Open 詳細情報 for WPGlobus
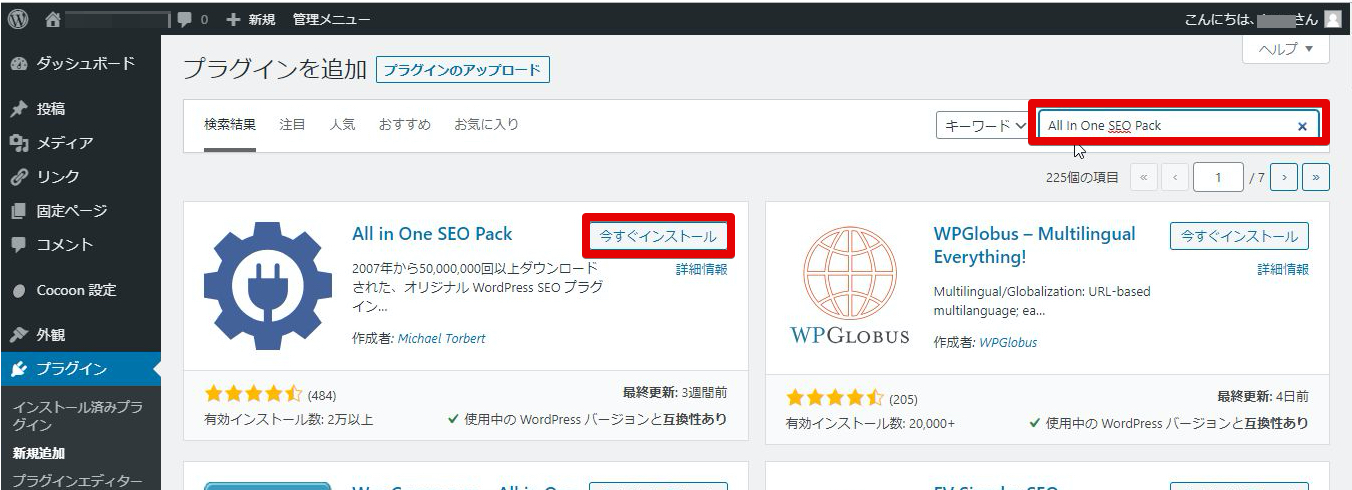Screen dimensions: 1352x490 1283,269
